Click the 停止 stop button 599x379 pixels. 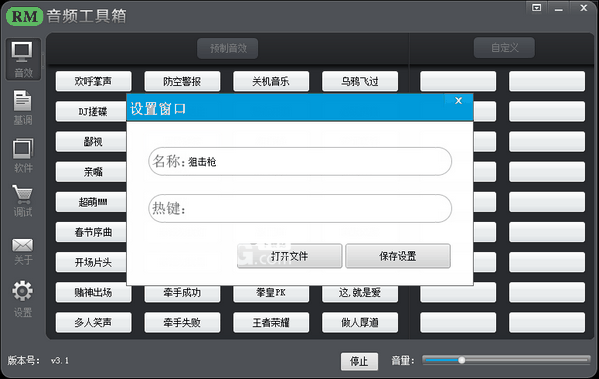point(359,361)
